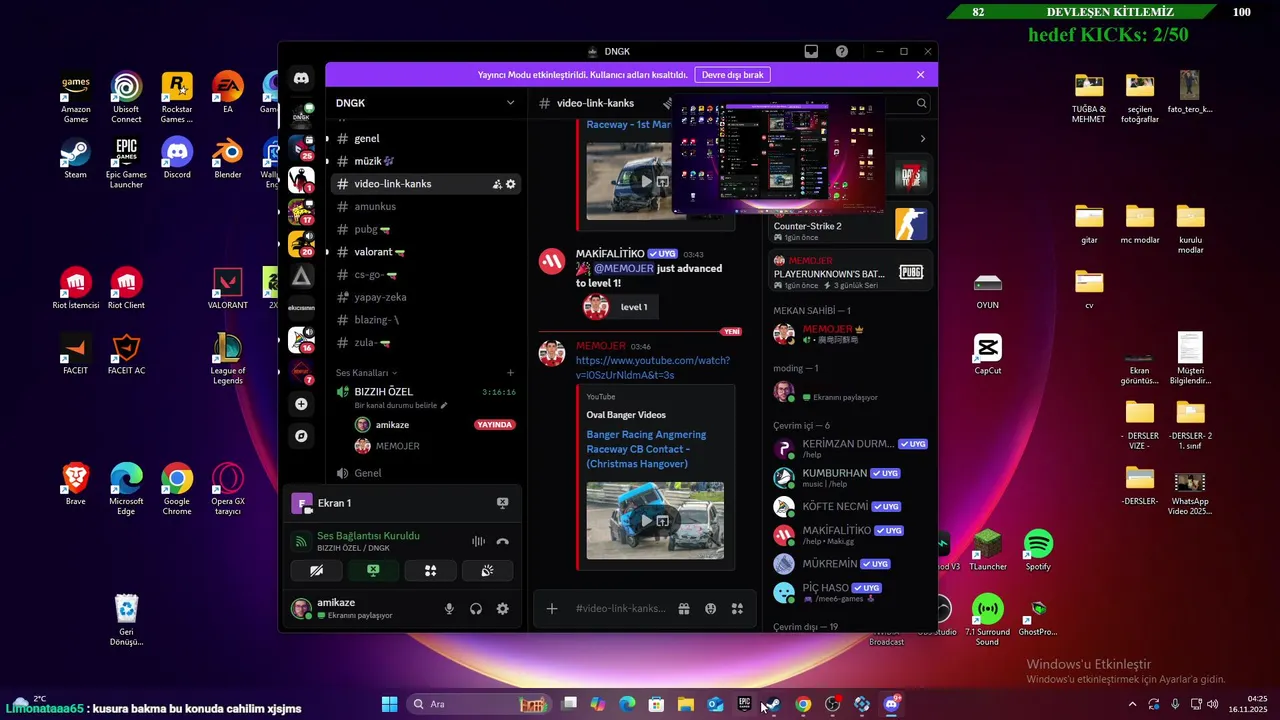Screen dimensions: 1280x720
Task: Open the Recycle Bin (Geri Dönüşüm) icon
Action: [126, 620]
